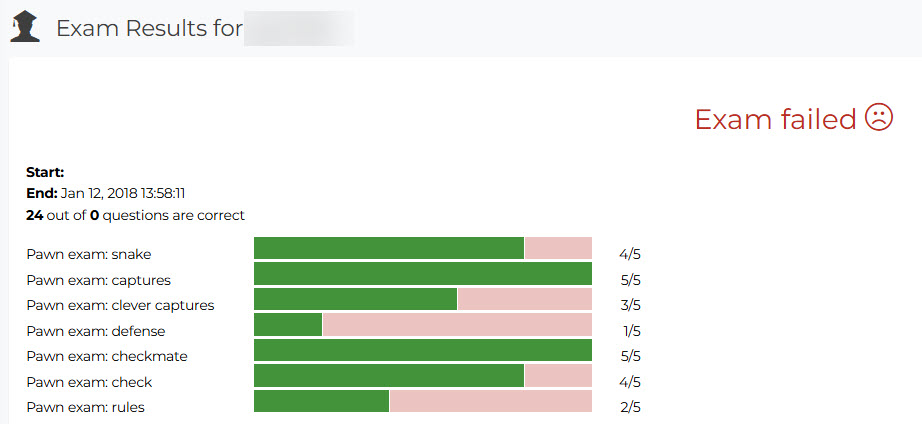Click the questions correct summary line

point(135,215)
